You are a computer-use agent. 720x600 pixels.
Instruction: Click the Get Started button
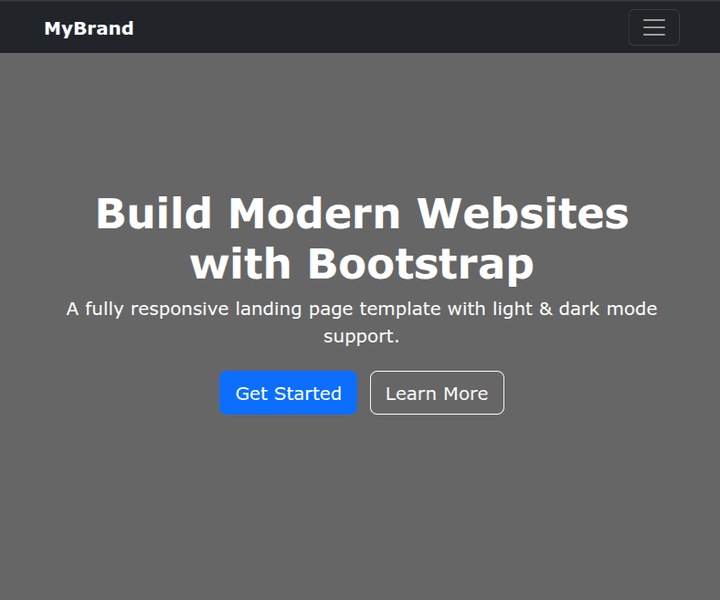pos(288,393)
